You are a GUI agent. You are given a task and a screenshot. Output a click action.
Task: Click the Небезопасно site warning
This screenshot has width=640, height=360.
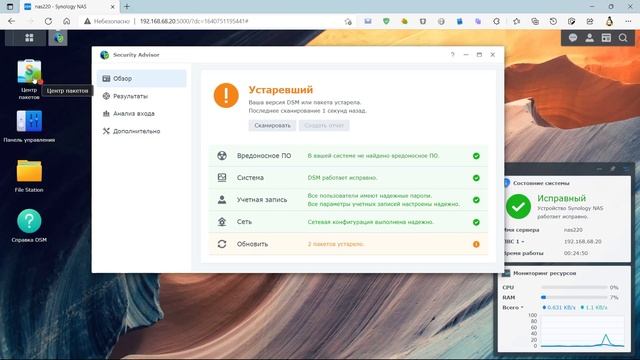[x=107, y=21]
